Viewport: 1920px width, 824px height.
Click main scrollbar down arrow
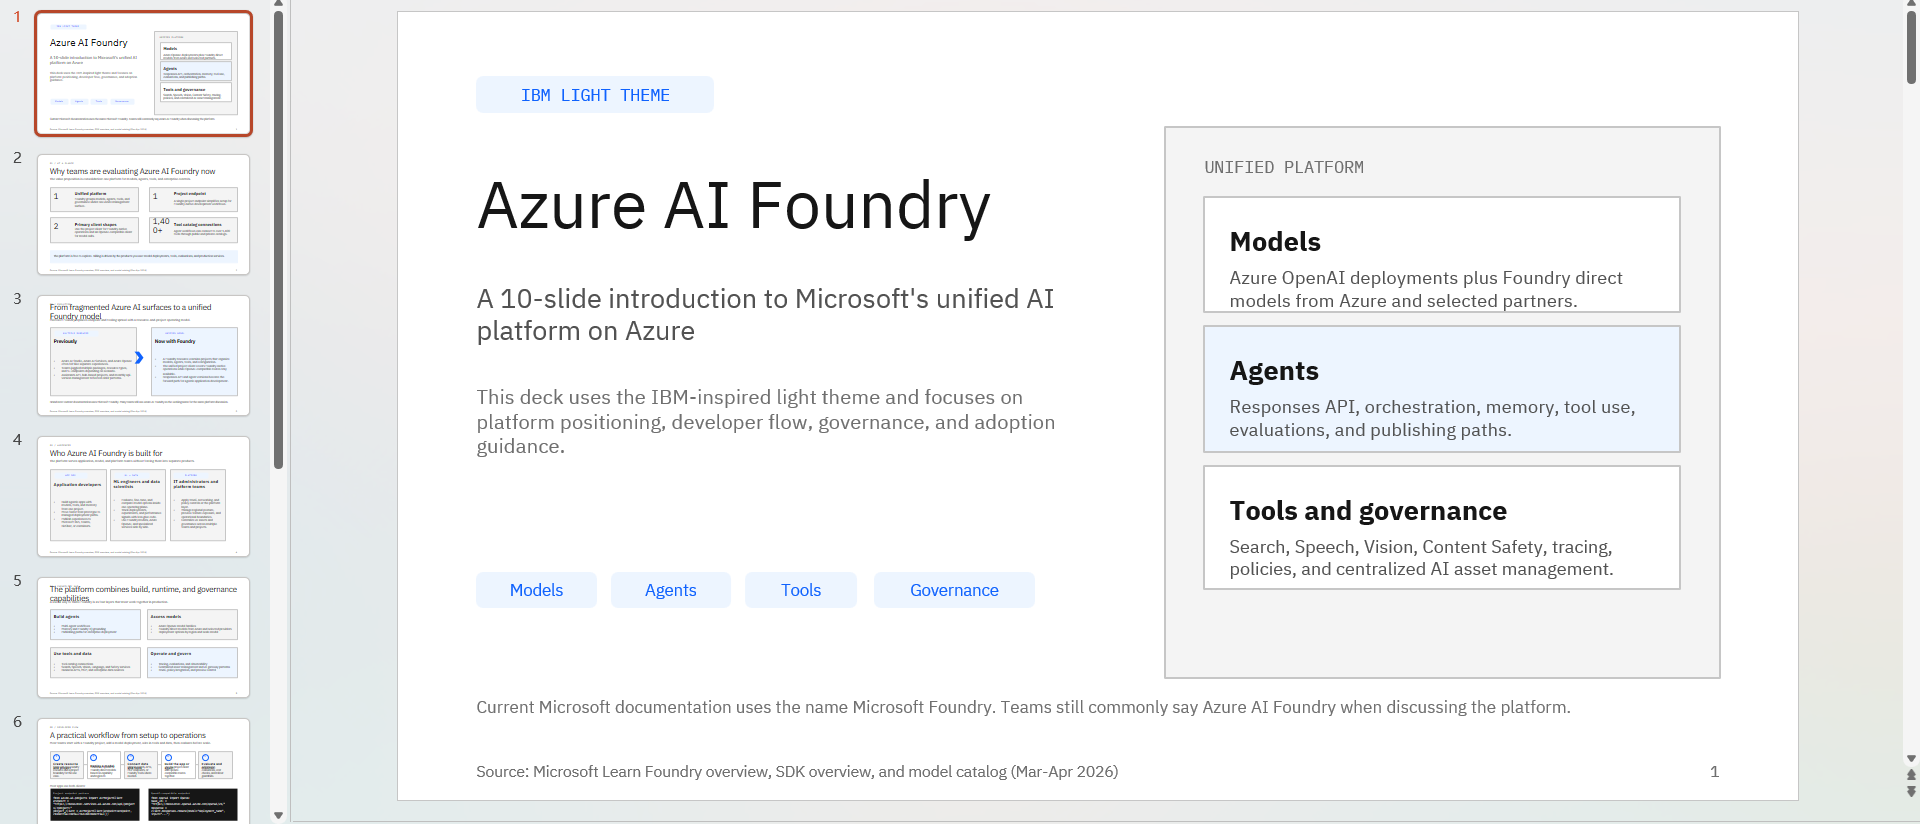[x=1911, y=759]
